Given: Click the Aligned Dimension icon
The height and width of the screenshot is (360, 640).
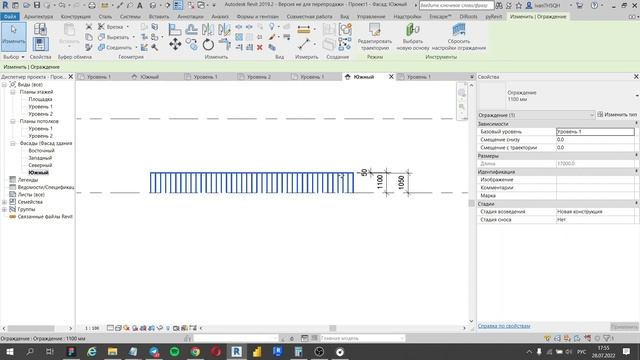Looking at the screenshot, I should point(304,44).
